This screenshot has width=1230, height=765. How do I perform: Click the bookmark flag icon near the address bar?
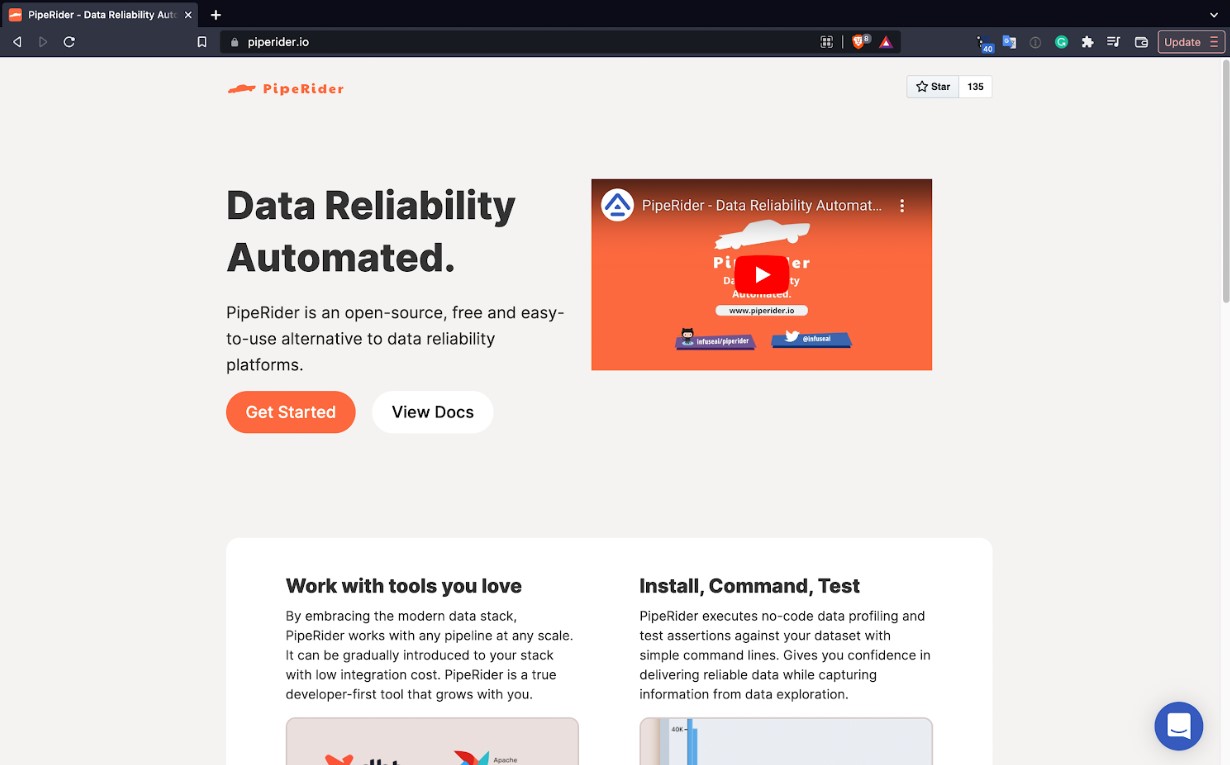202,42
